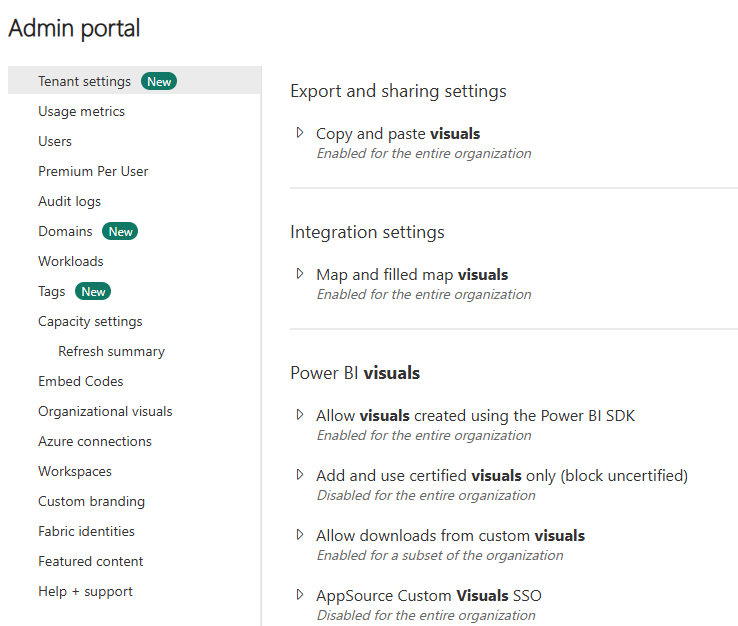Screen dimensions: 738x626
Task: Click 'Allow visuals created using the Power BI SDK'
Action: [475, 416]
